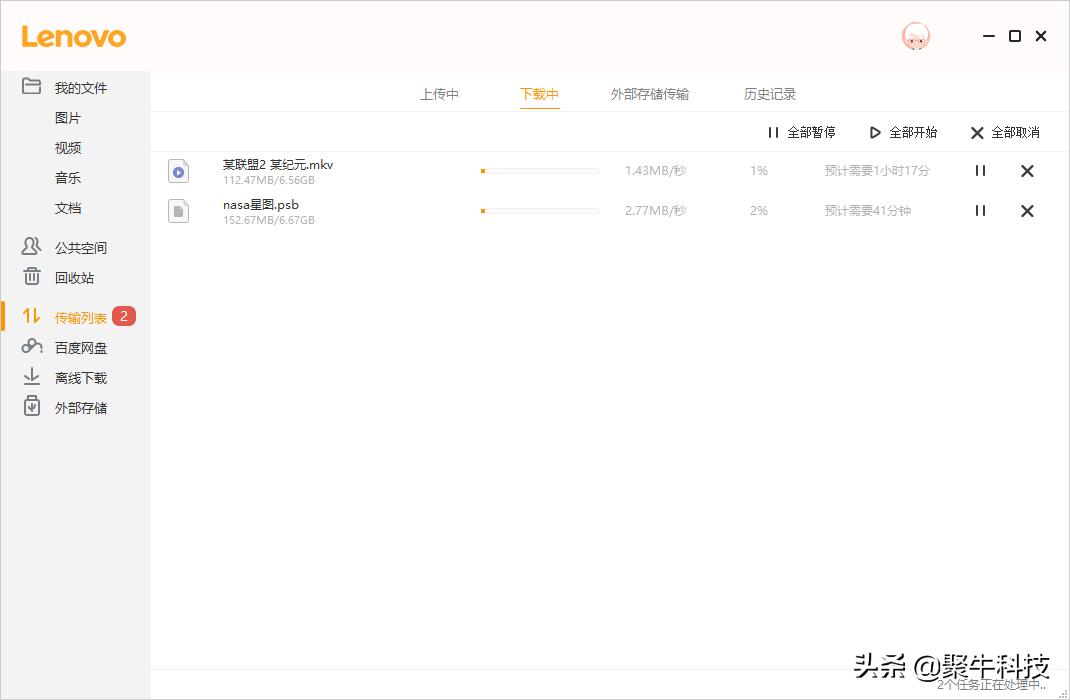
Task: Switch to the 外部存储传输 tab
Action: click(651, 93)
